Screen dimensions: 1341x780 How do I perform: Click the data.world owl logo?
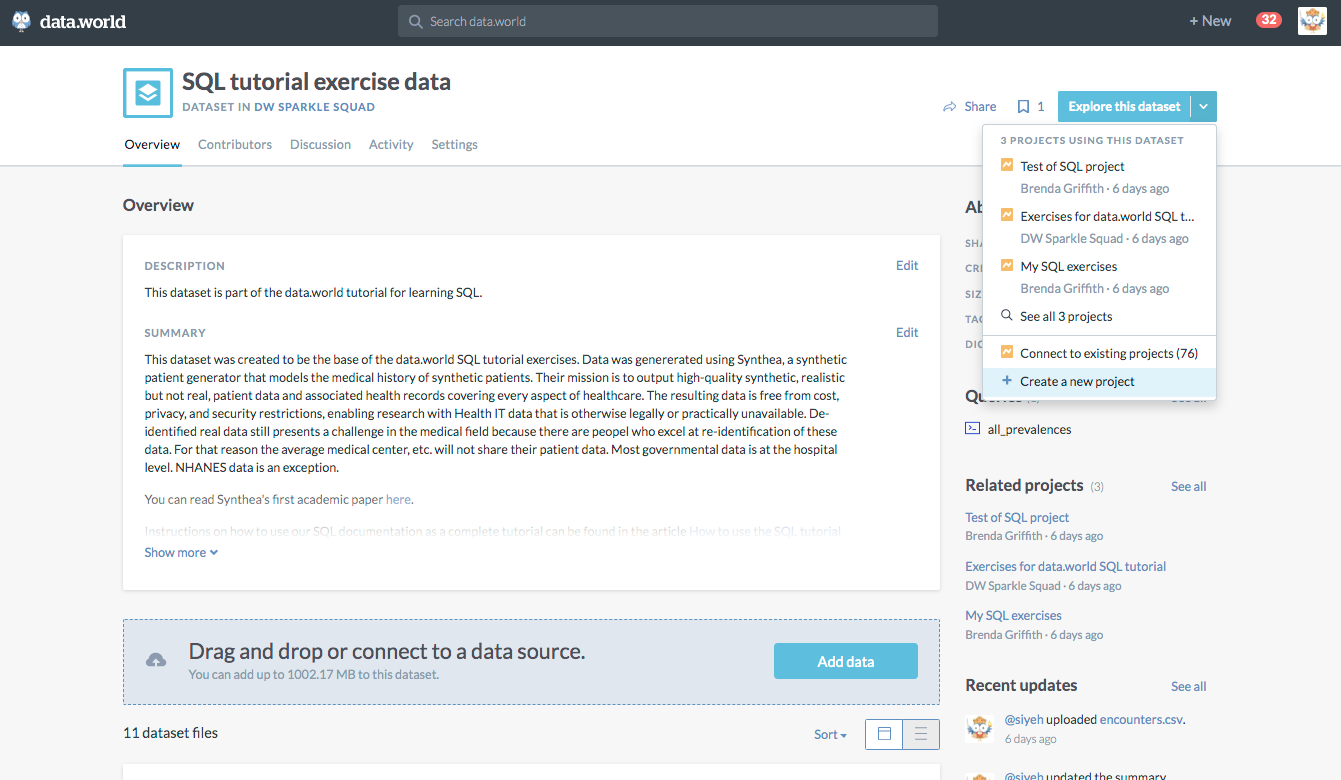click(21, 21)
